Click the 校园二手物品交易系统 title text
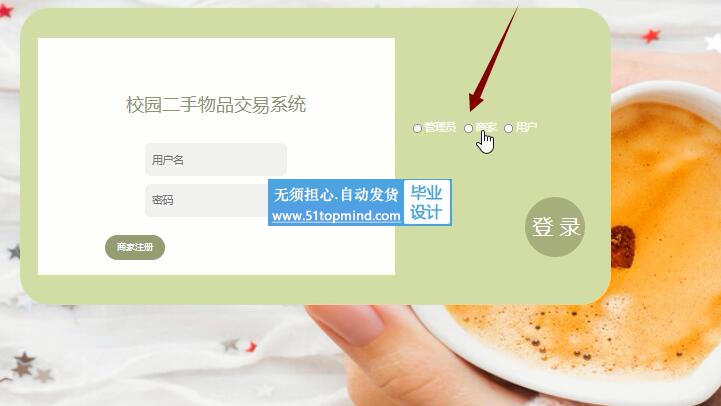 (216, 105)
